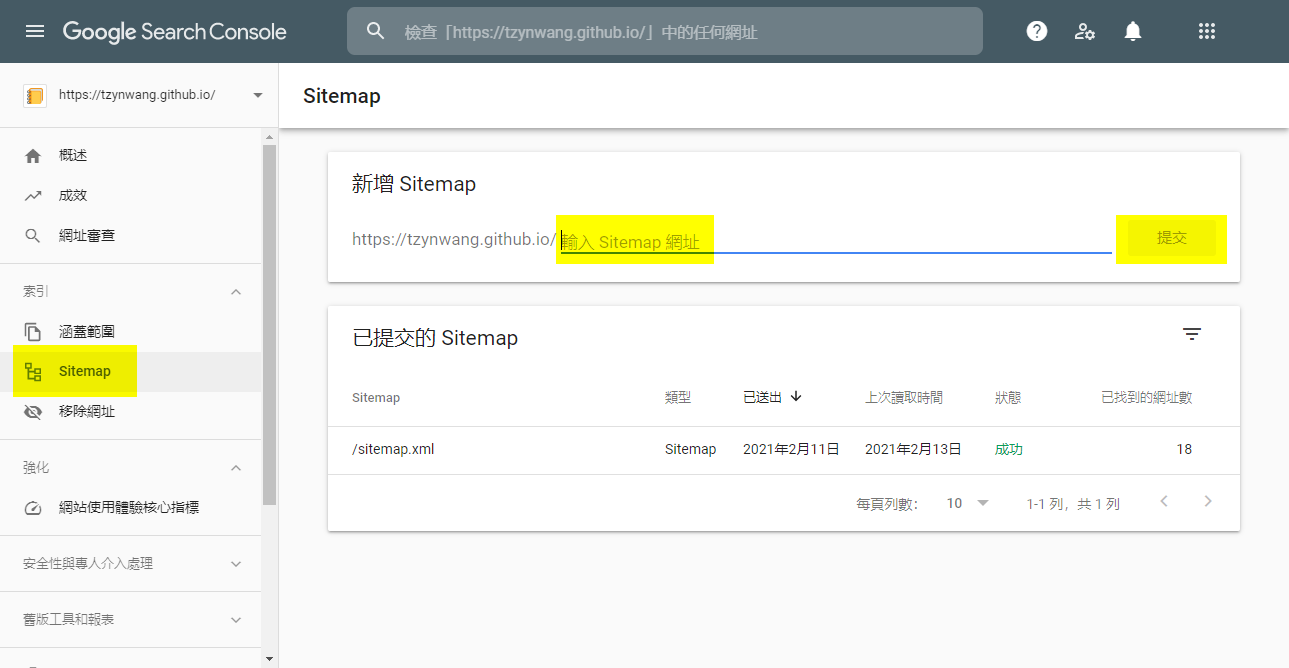Open 概述 in the sidebar
Image resolution: width=1289 pixels, height=668 pixels.
tap(131, 156)
